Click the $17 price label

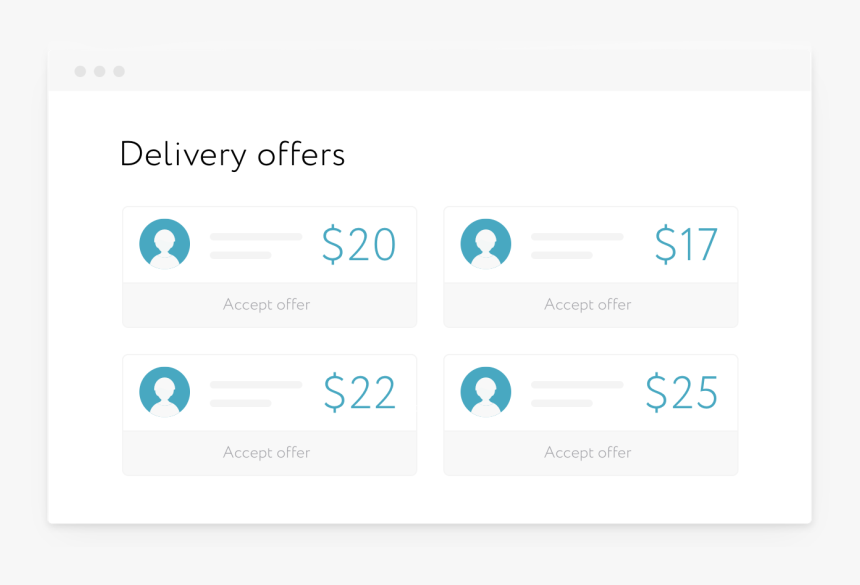[x=686, y=245]
